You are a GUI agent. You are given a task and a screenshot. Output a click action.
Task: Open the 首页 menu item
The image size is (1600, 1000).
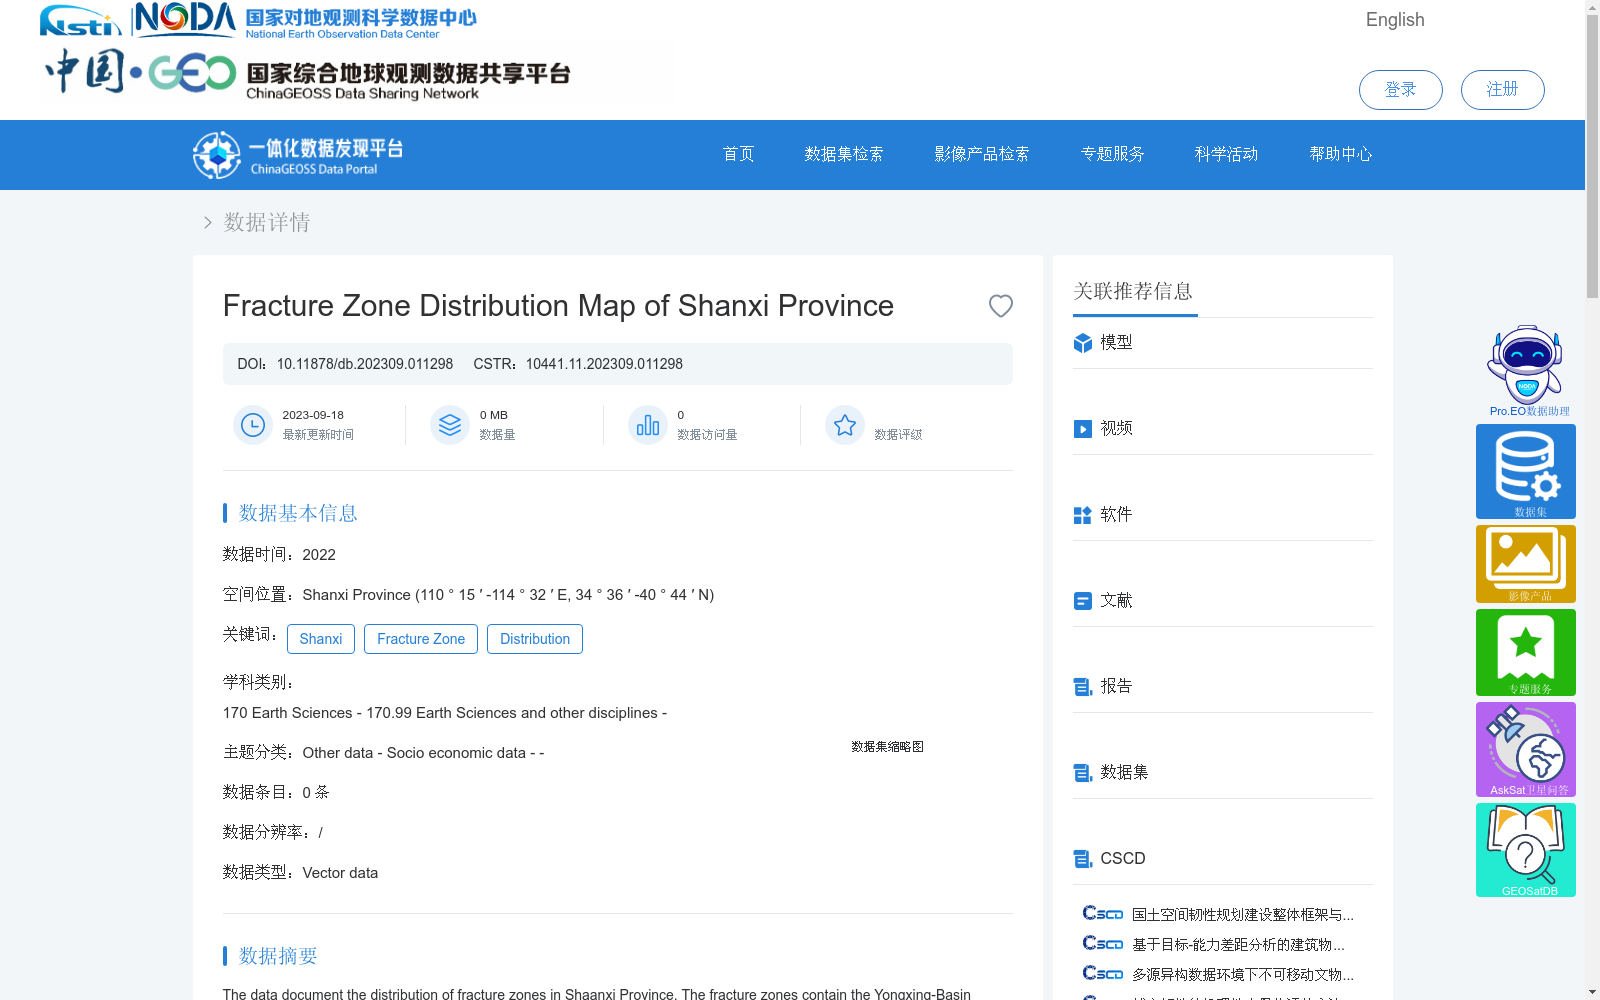click(738, 154)
